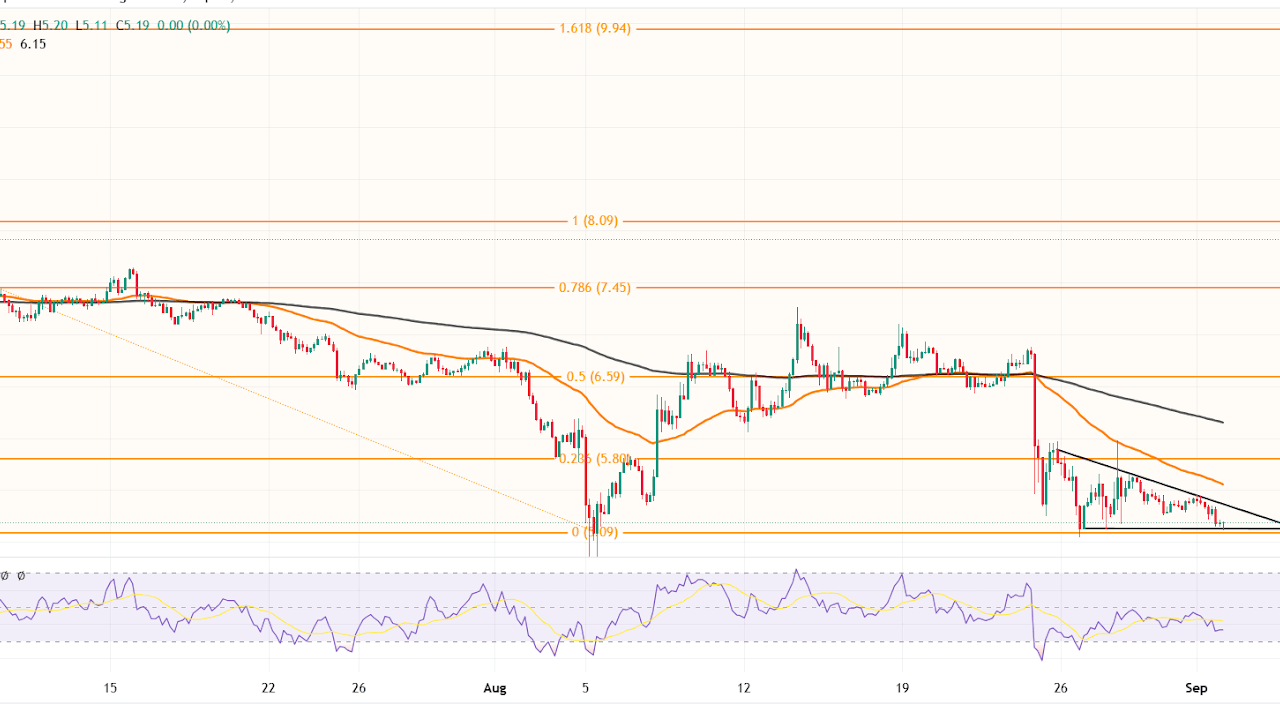
Task: Click the 15 date label on time axis
Action: 110,688
